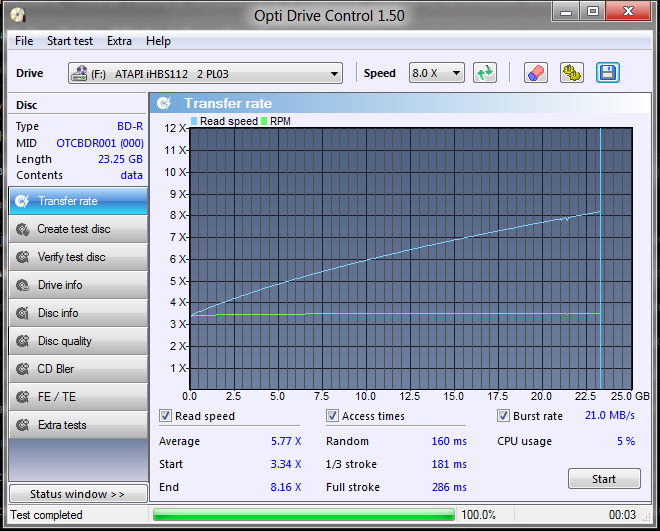This screenshot has height=531, width=660.
Task: Click the Disc quality sidebar icon
Action: tap(22, 341)
